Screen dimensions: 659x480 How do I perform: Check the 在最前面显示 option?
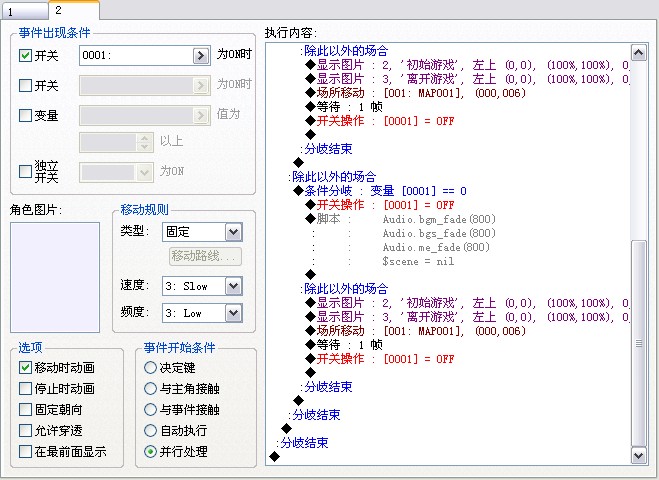pyautogui.click(x=25, y=451)
